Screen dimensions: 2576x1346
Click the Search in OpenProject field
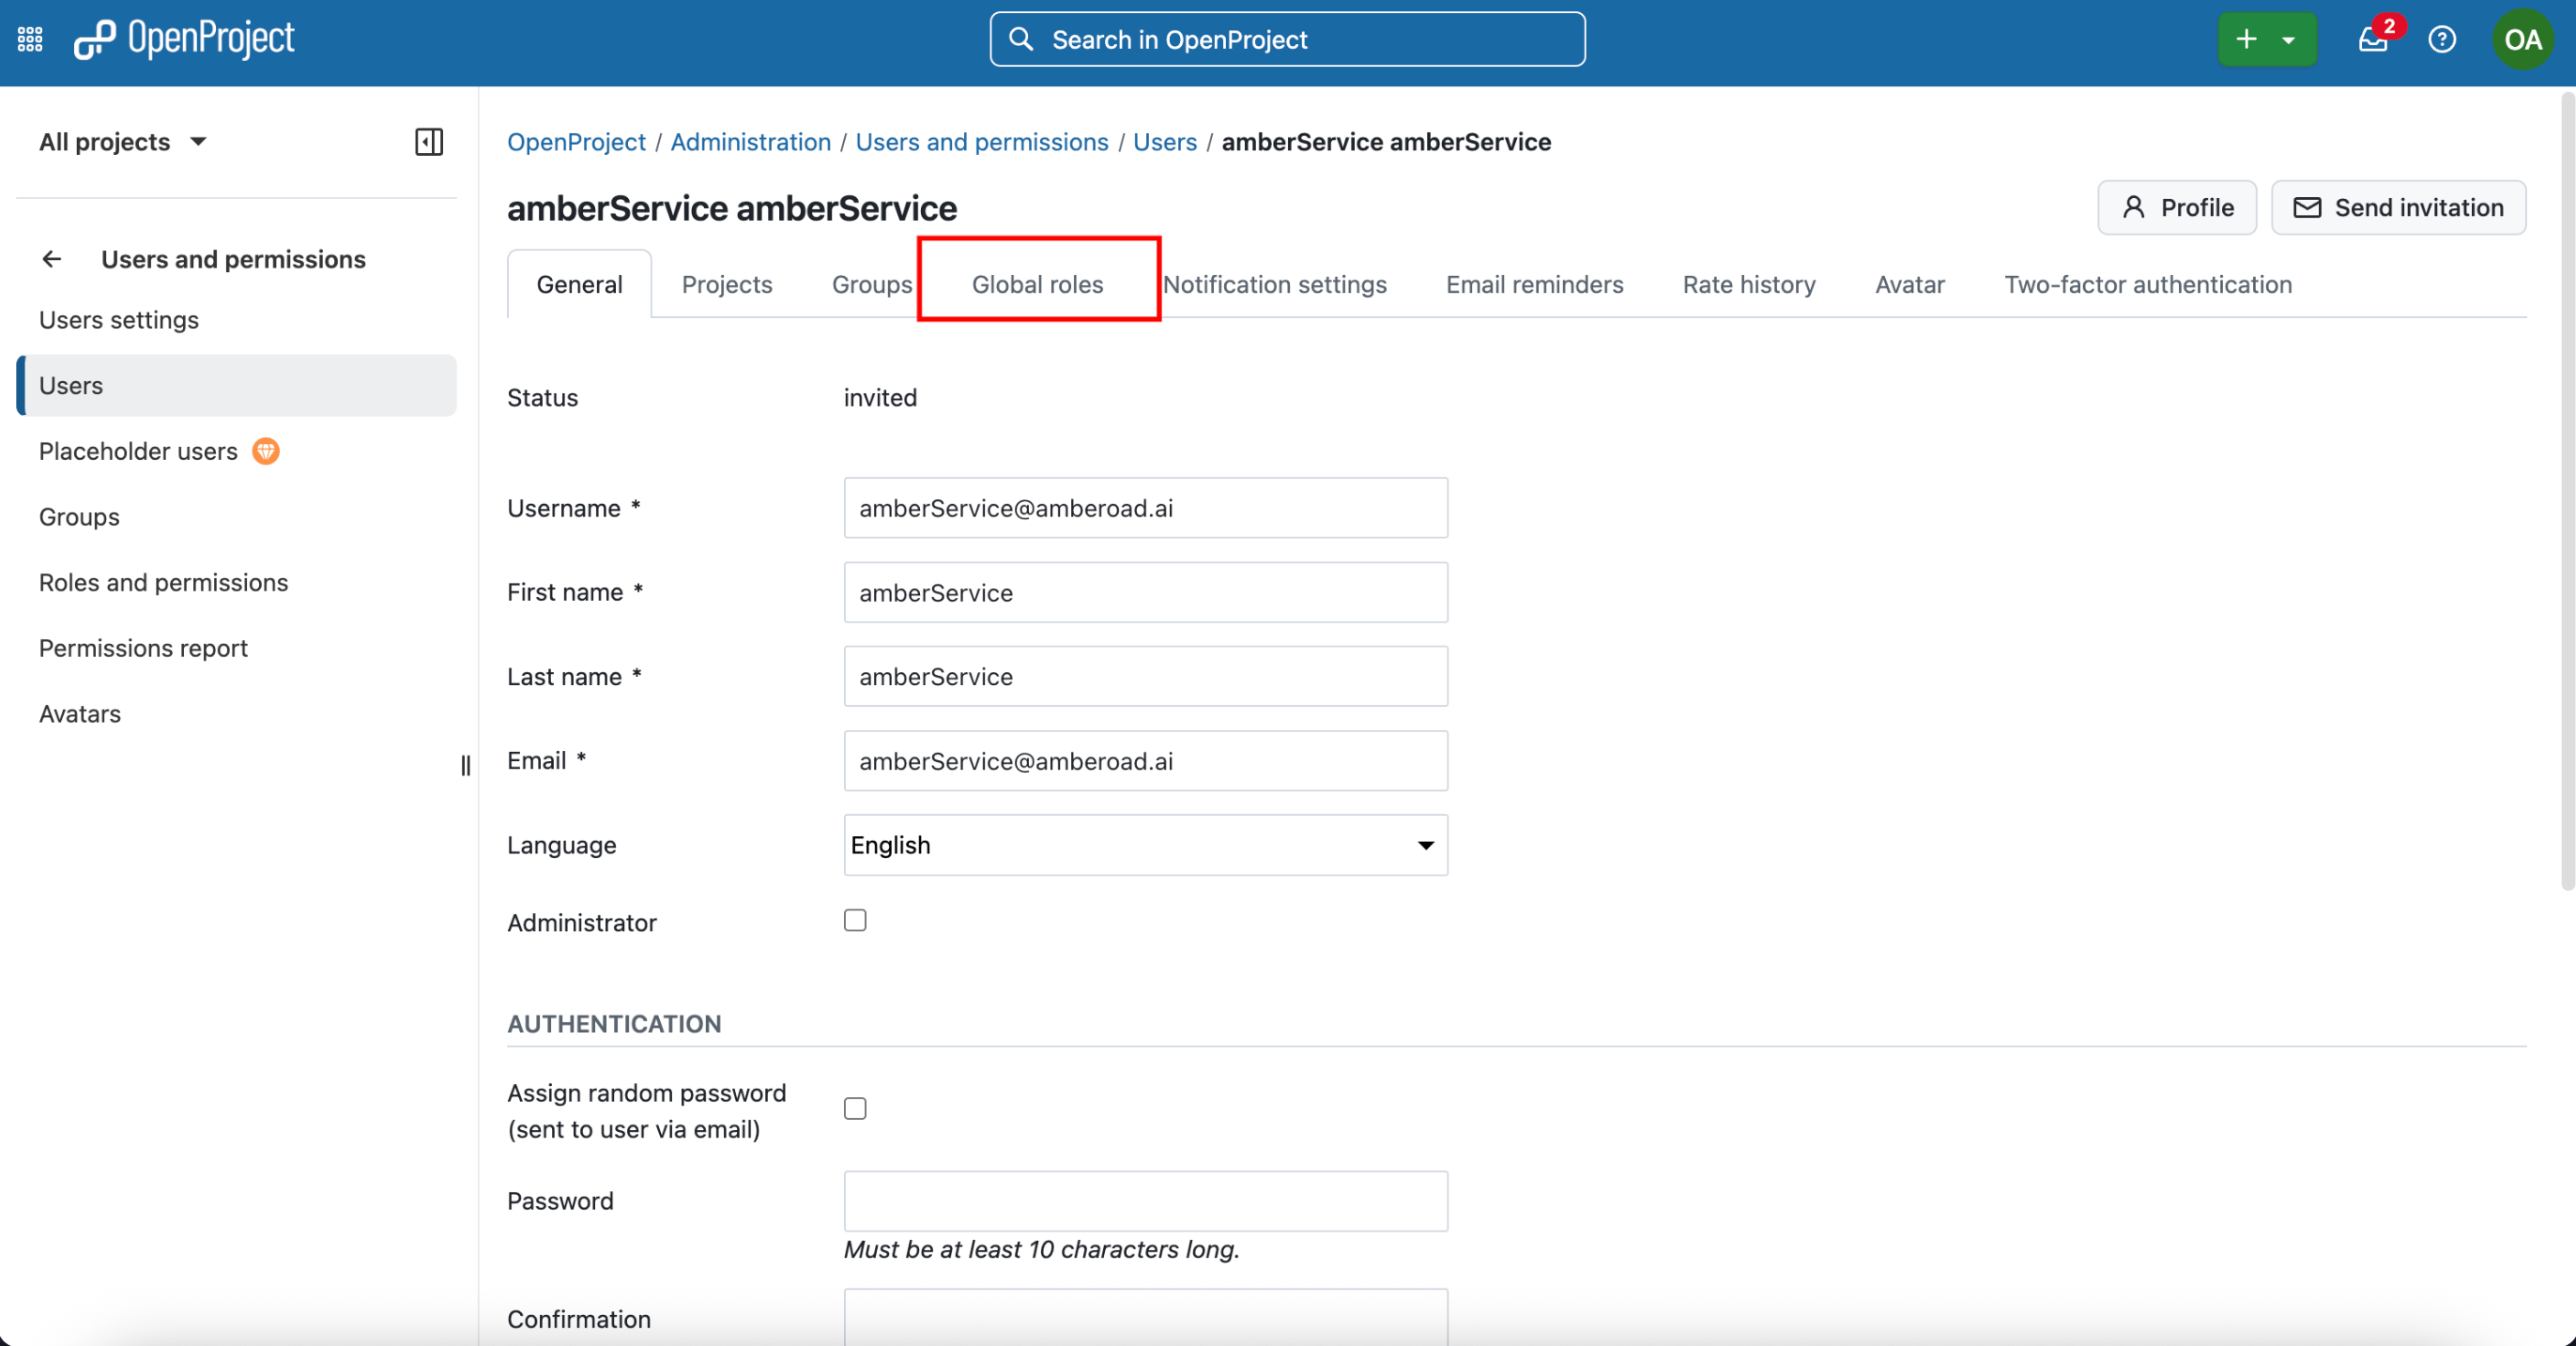click(1287, 39)
